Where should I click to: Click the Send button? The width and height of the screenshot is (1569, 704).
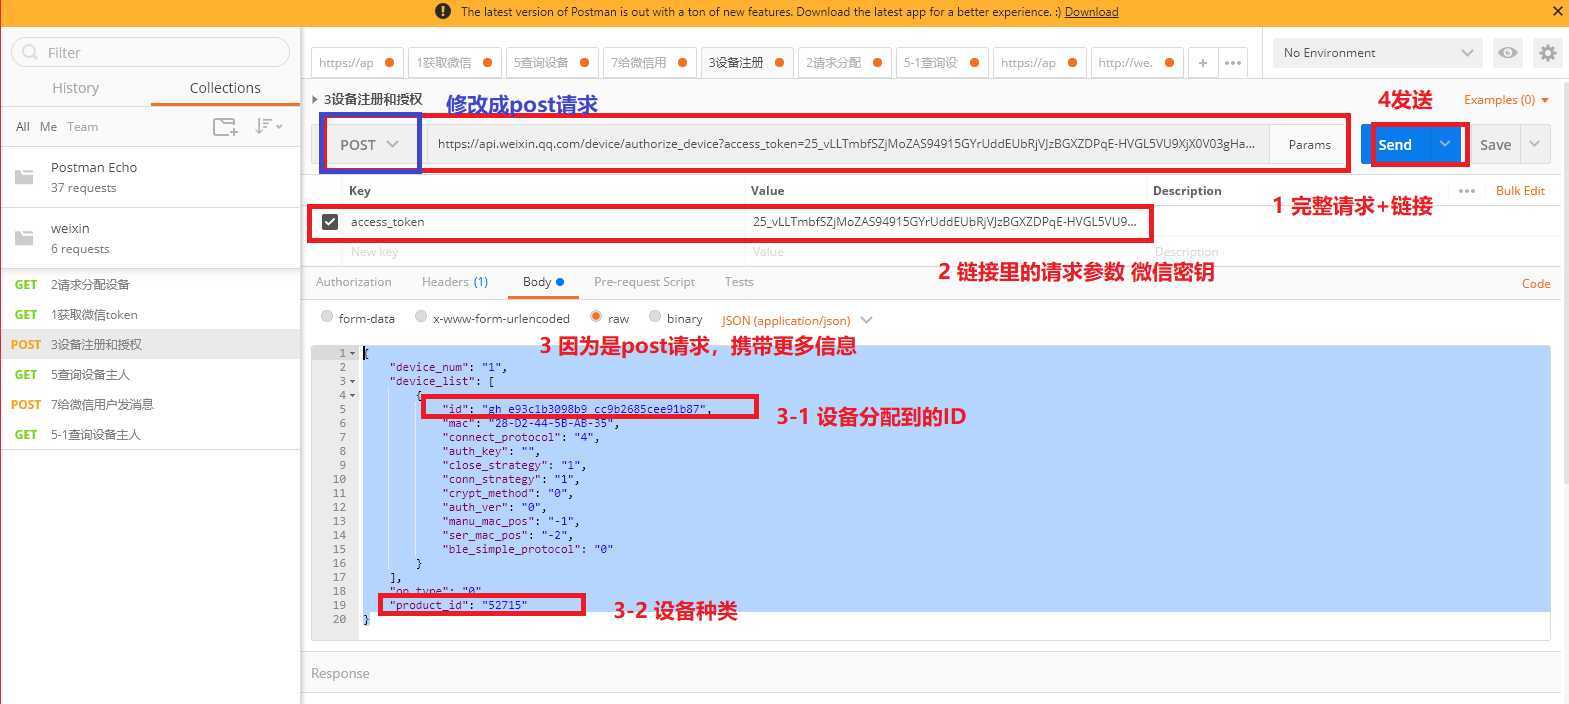click(x=1396, y=144)
